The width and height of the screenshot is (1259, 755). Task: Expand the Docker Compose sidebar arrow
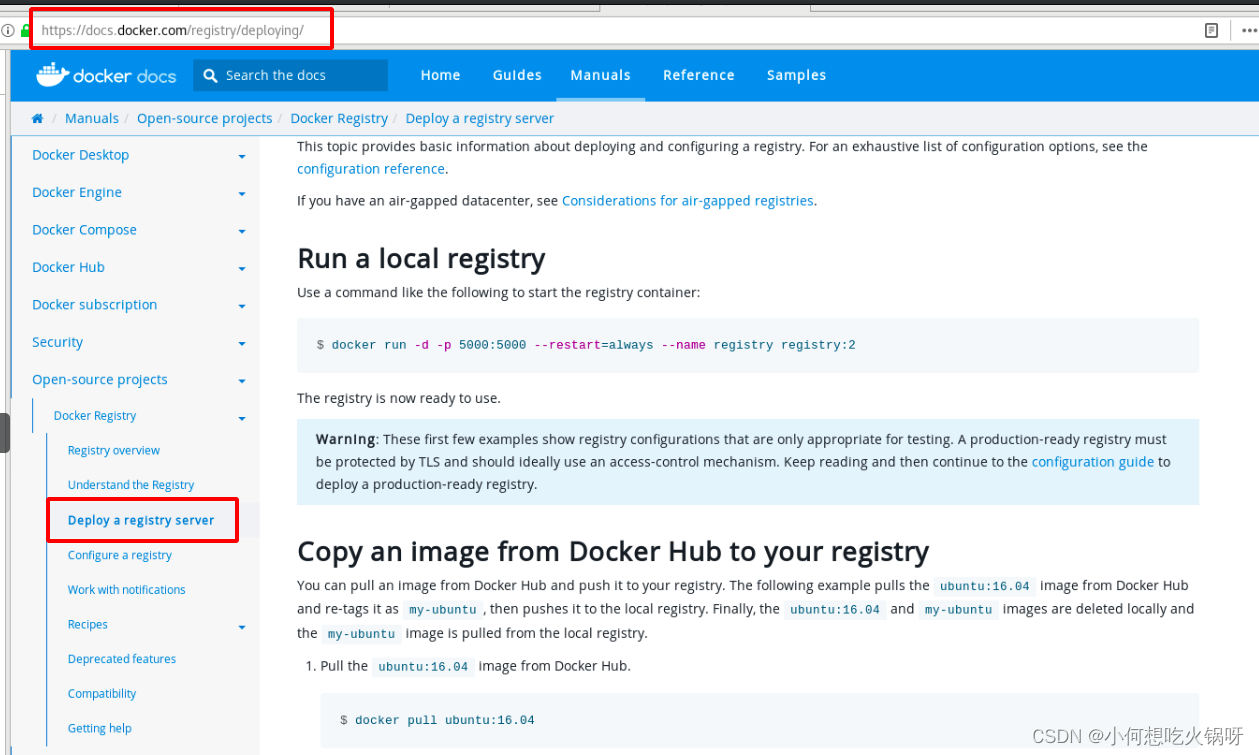pos(242,232)
